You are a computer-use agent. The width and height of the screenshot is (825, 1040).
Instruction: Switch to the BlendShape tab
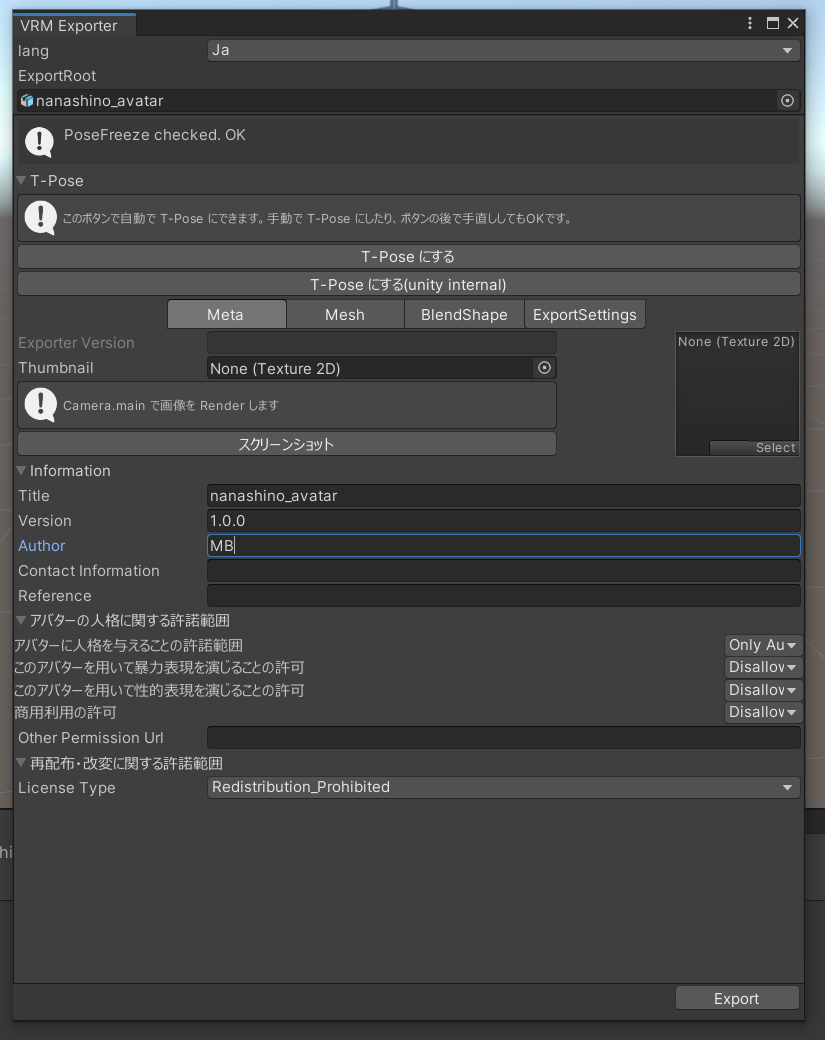pyautogui.click(x=464, y=314)
